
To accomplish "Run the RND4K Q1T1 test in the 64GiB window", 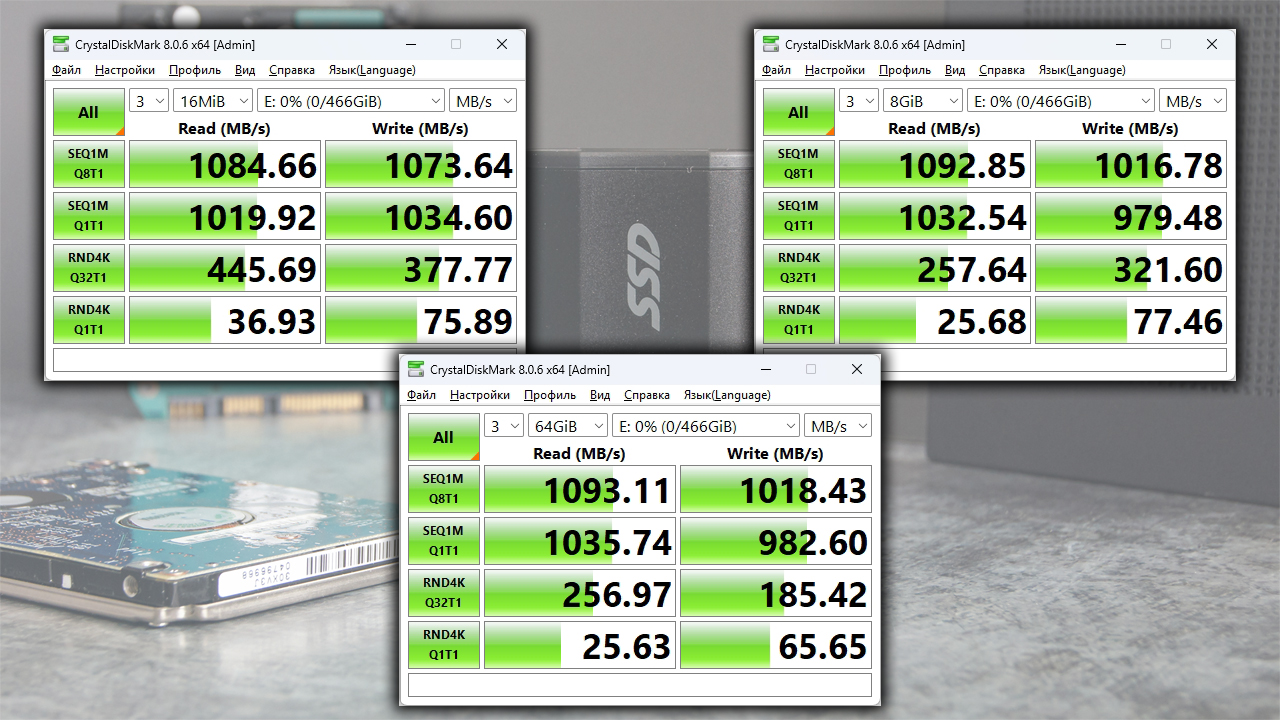I will point(444,645).
